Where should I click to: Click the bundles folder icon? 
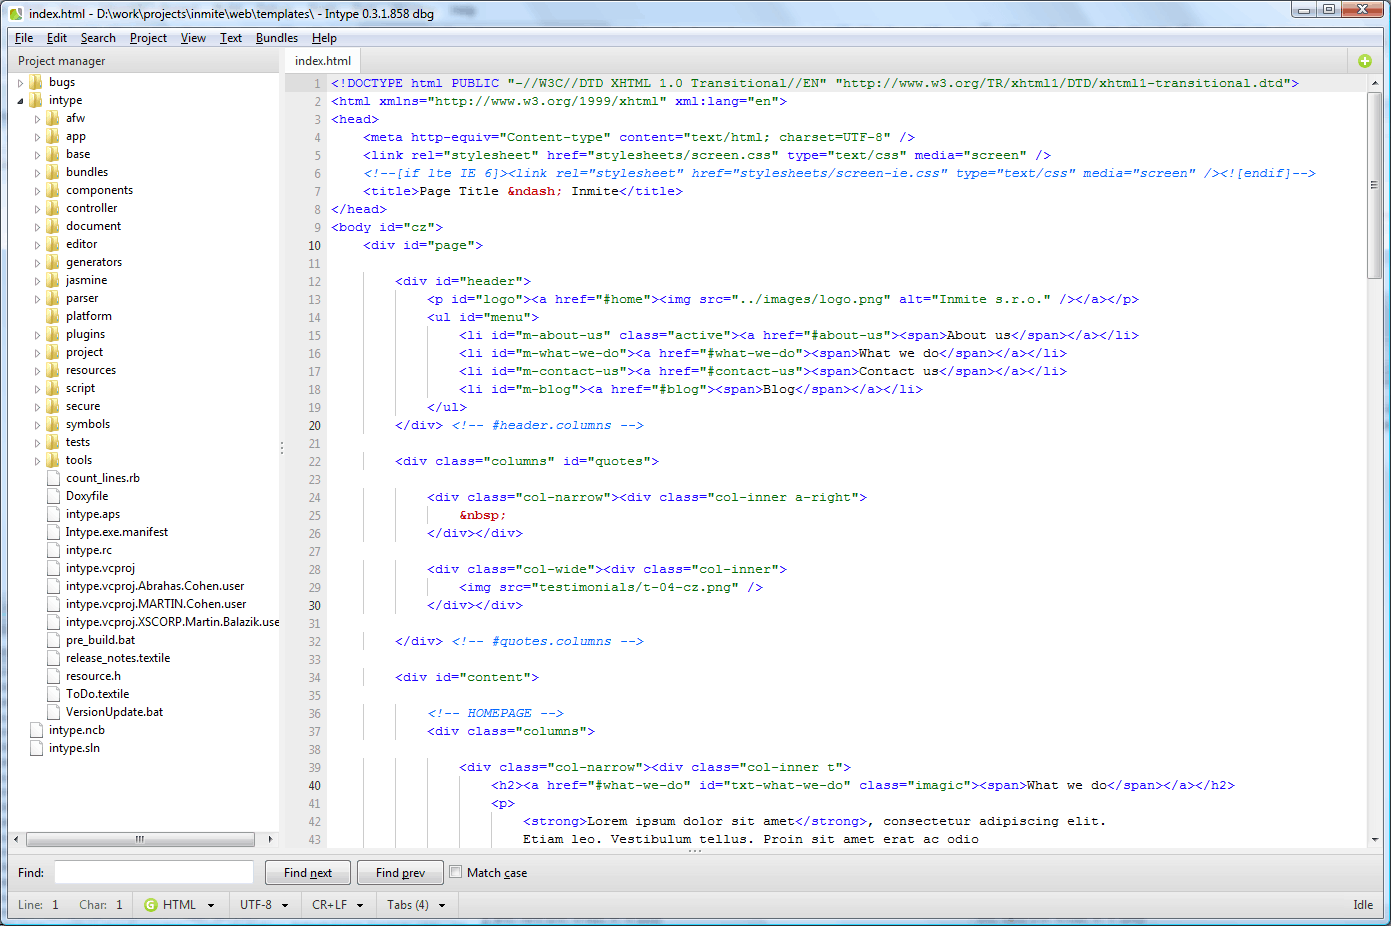pyautogui.click(x=53, y=172)
